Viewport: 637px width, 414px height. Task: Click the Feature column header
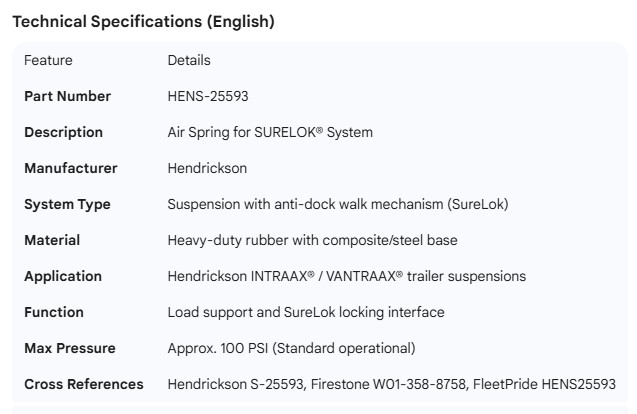(x=48, y=60)
